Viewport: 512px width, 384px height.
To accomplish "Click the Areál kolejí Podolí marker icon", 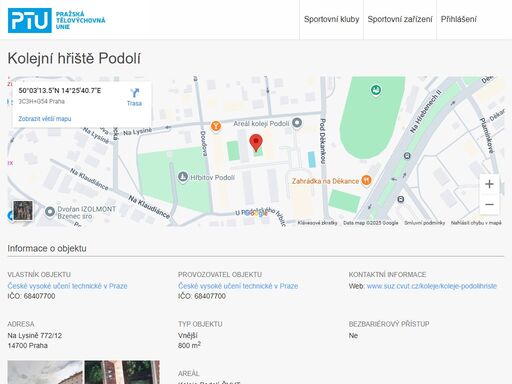I will click(x=297, y=123).
